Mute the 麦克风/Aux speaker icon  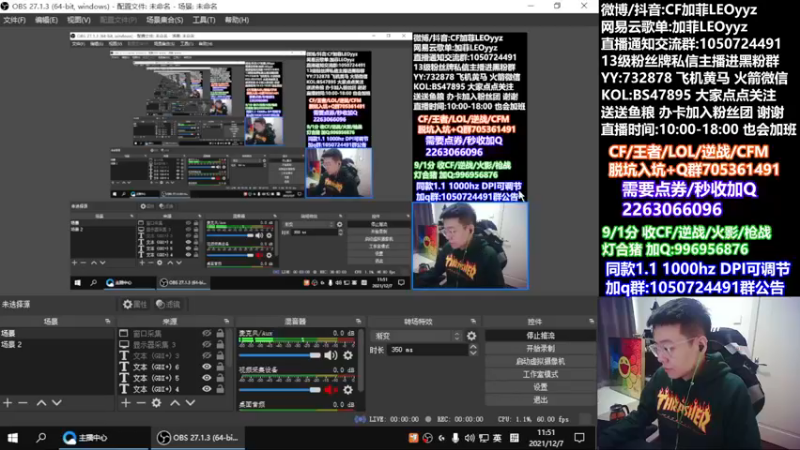coord(331,355)
